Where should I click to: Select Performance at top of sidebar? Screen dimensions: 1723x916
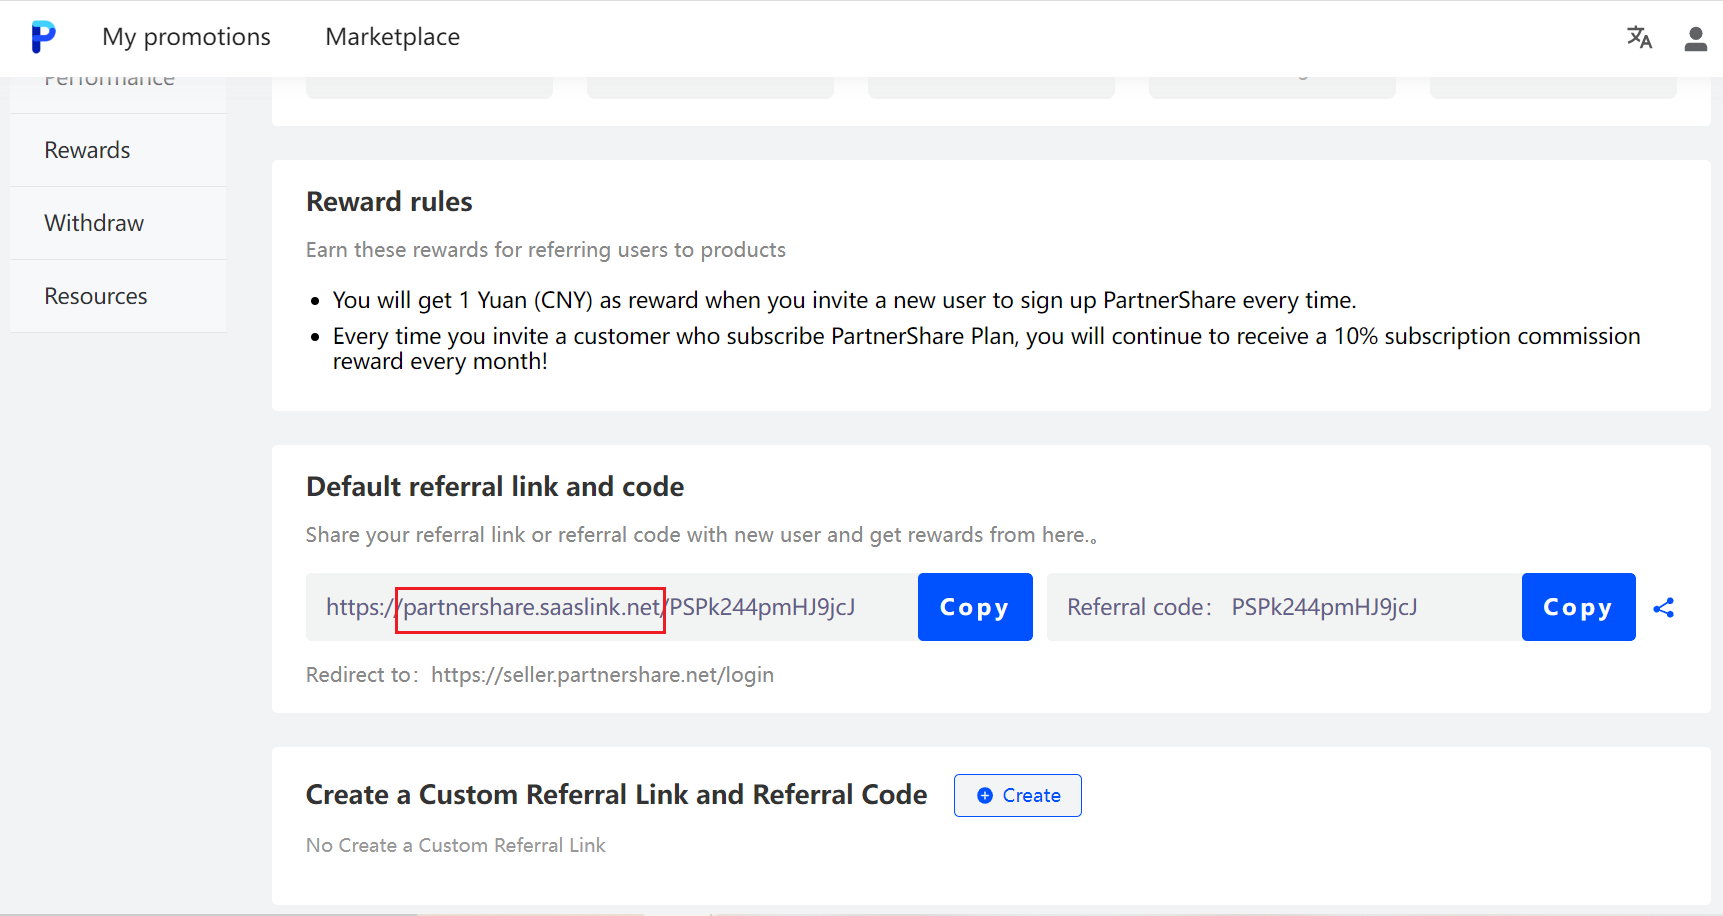coord(110,78)
